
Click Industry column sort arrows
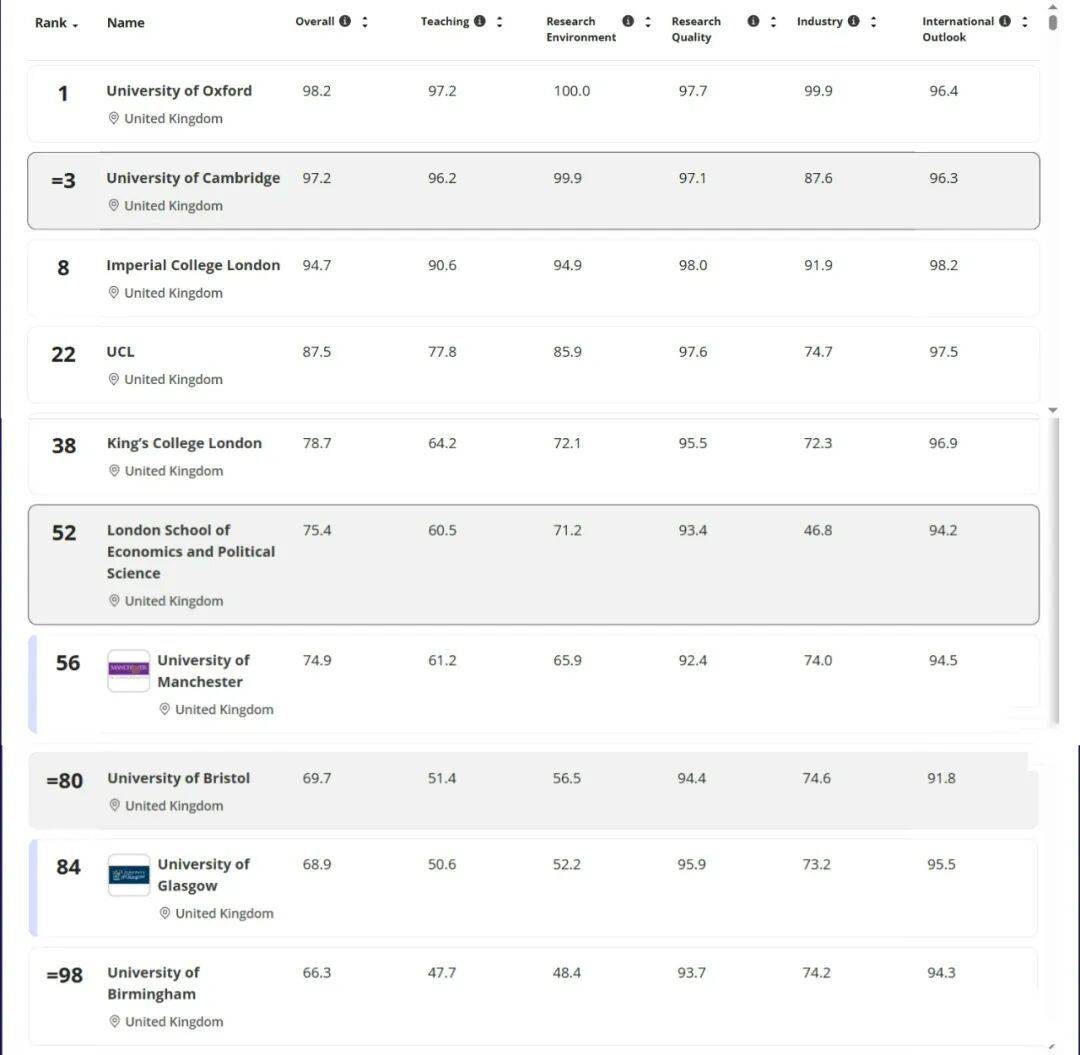[873, 21]
